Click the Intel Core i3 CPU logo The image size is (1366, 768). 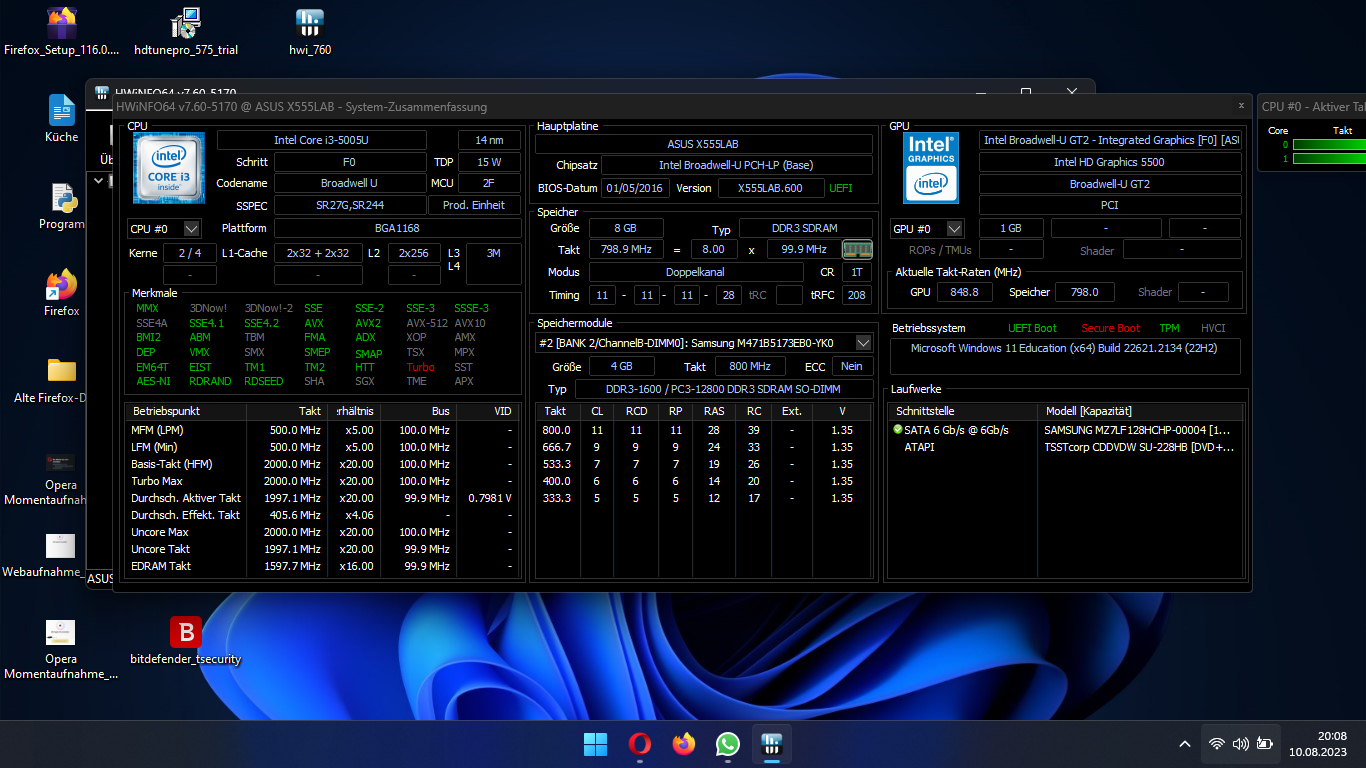click(169, 168)
